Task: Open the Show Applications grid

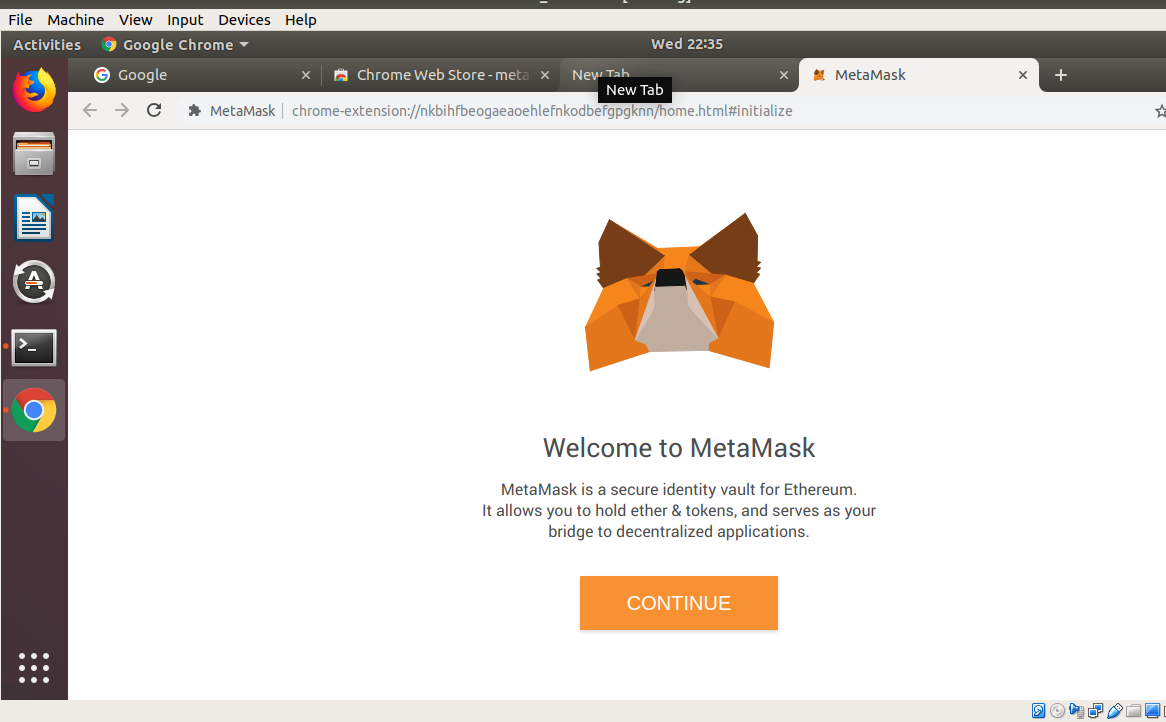Action: click(34, 668)
